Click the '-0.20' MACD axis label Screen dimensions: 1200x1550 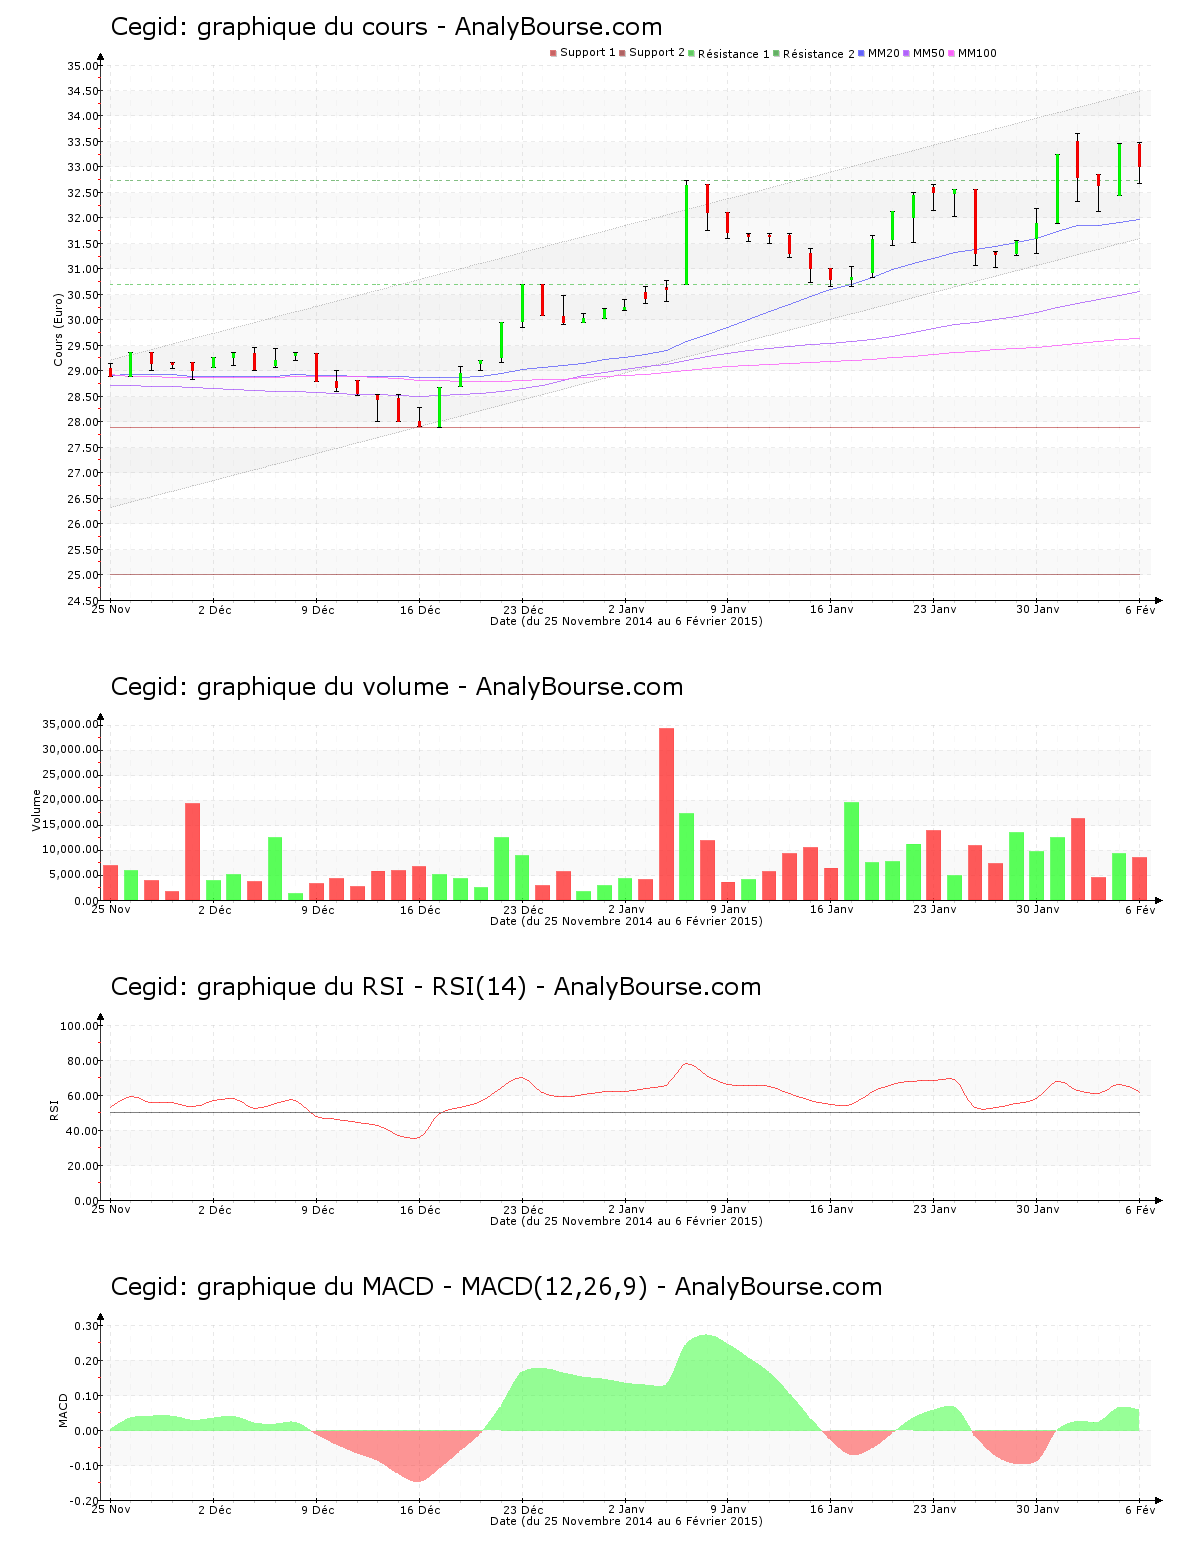(x=86, y=1501)
